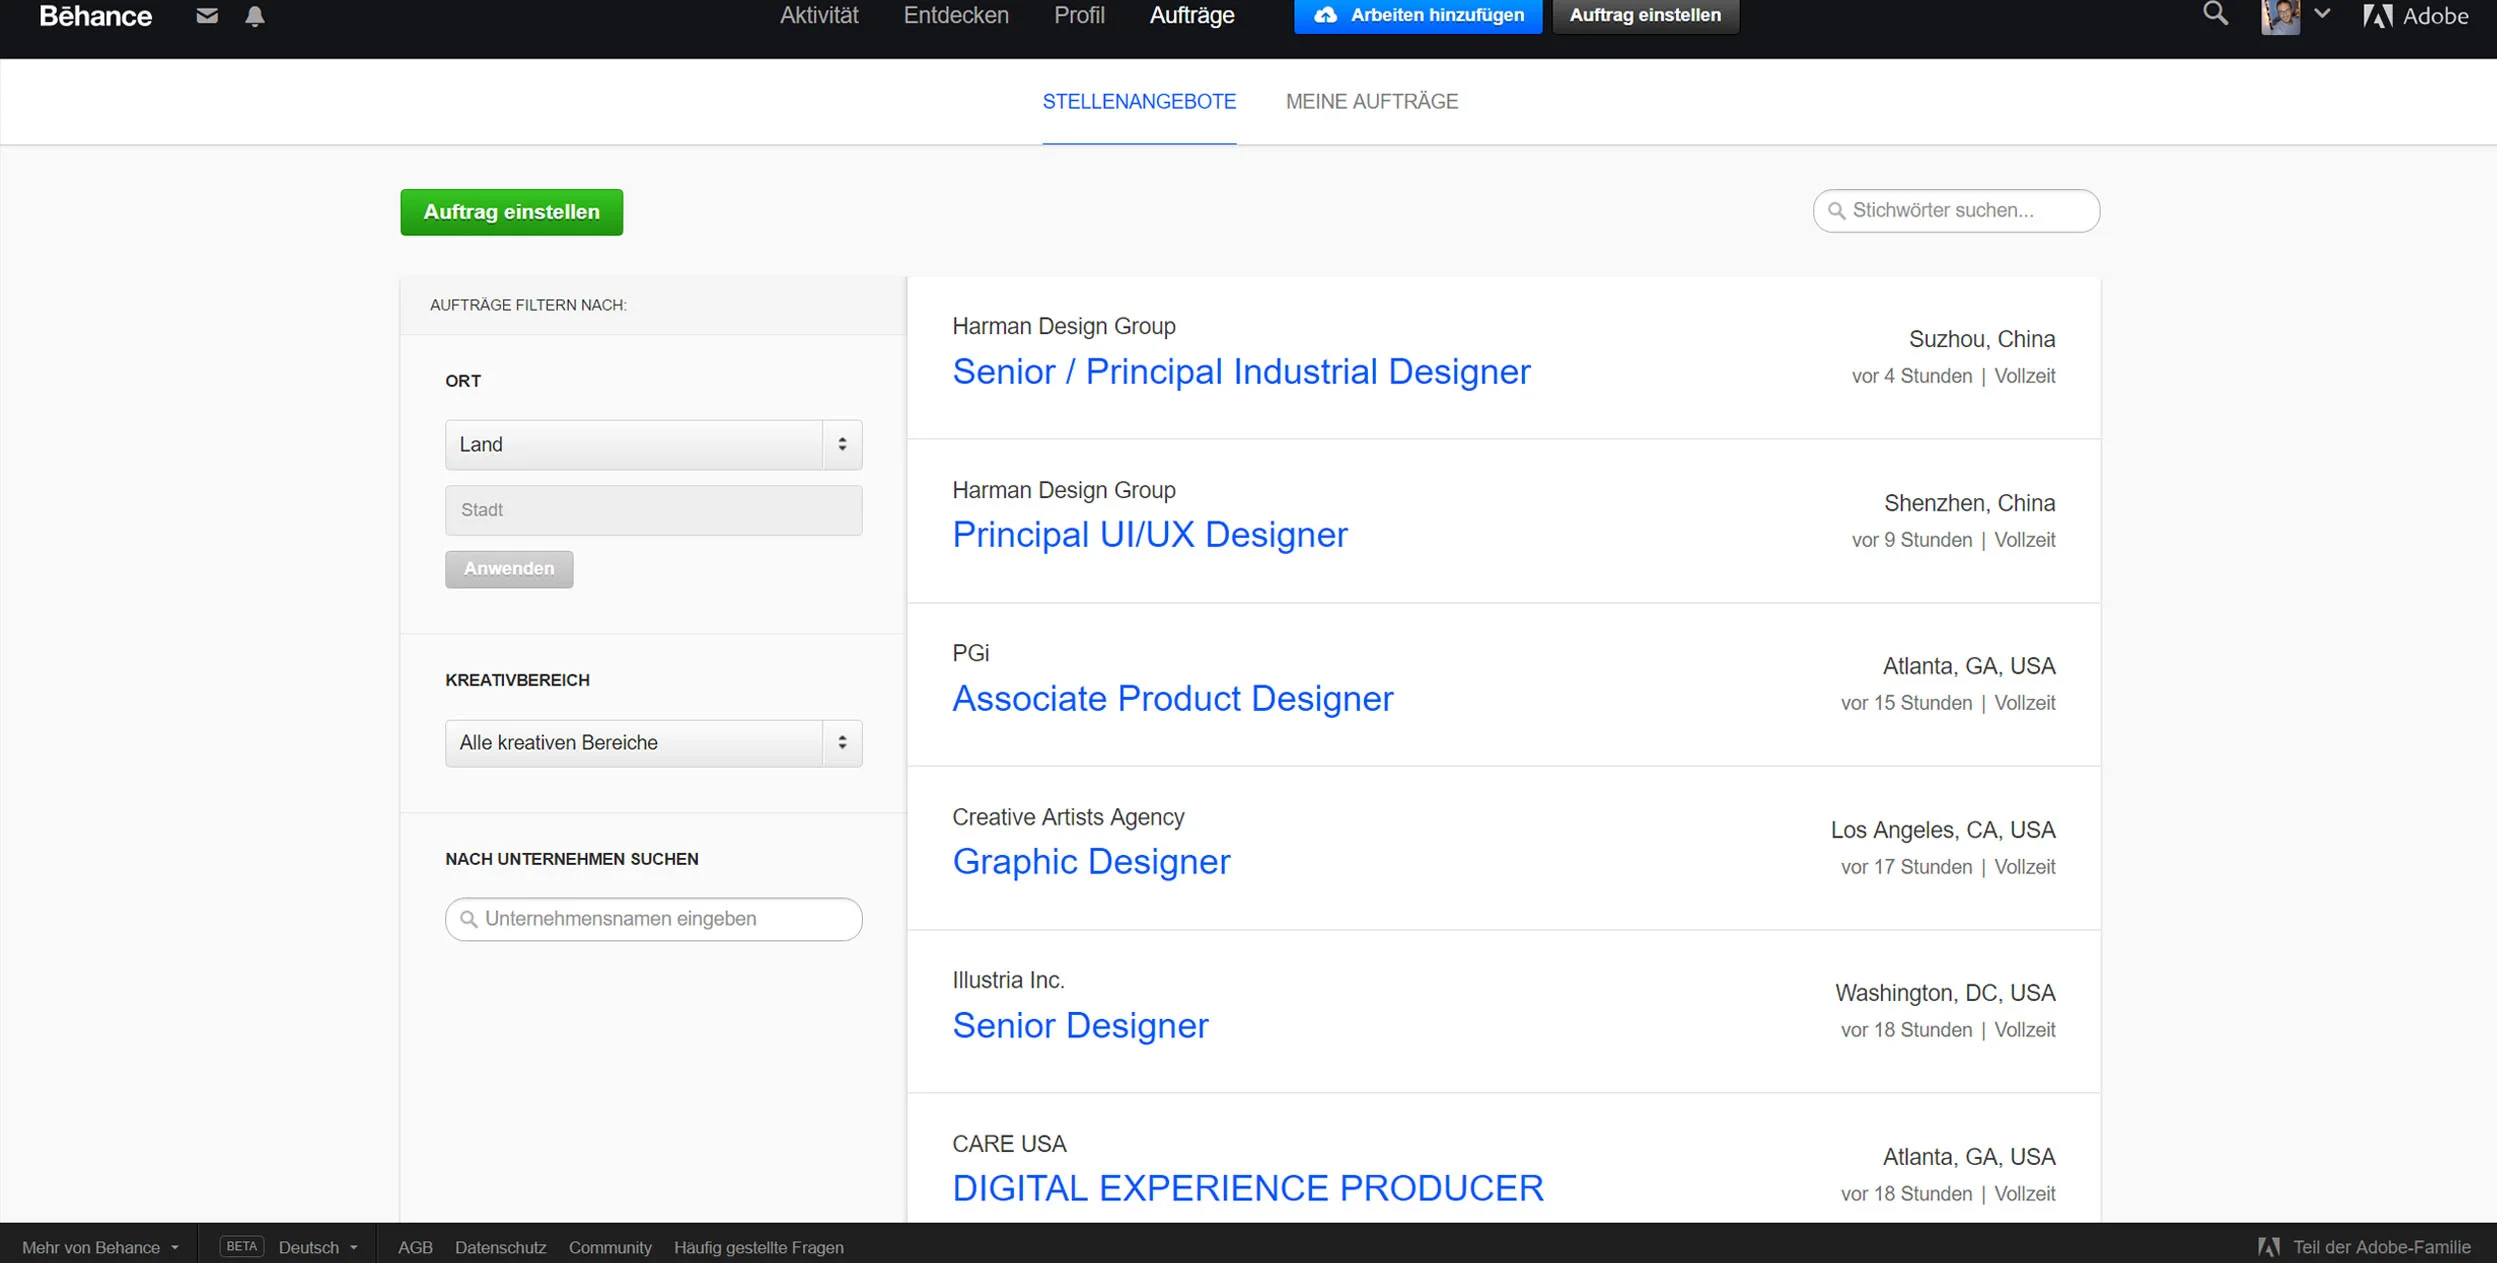Open the search magnifier in top bar
This screenshot has width=2497, height=1263.
tap(2216, 14)
